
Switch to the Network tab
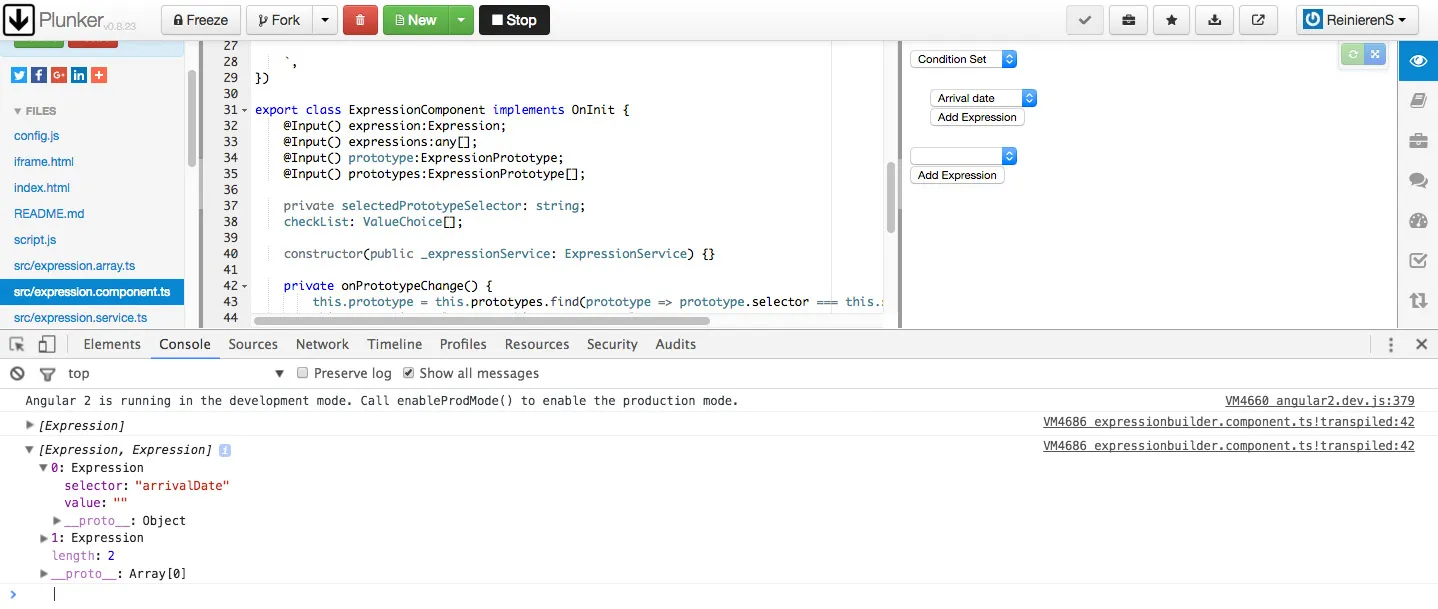[x=322, y=344]
